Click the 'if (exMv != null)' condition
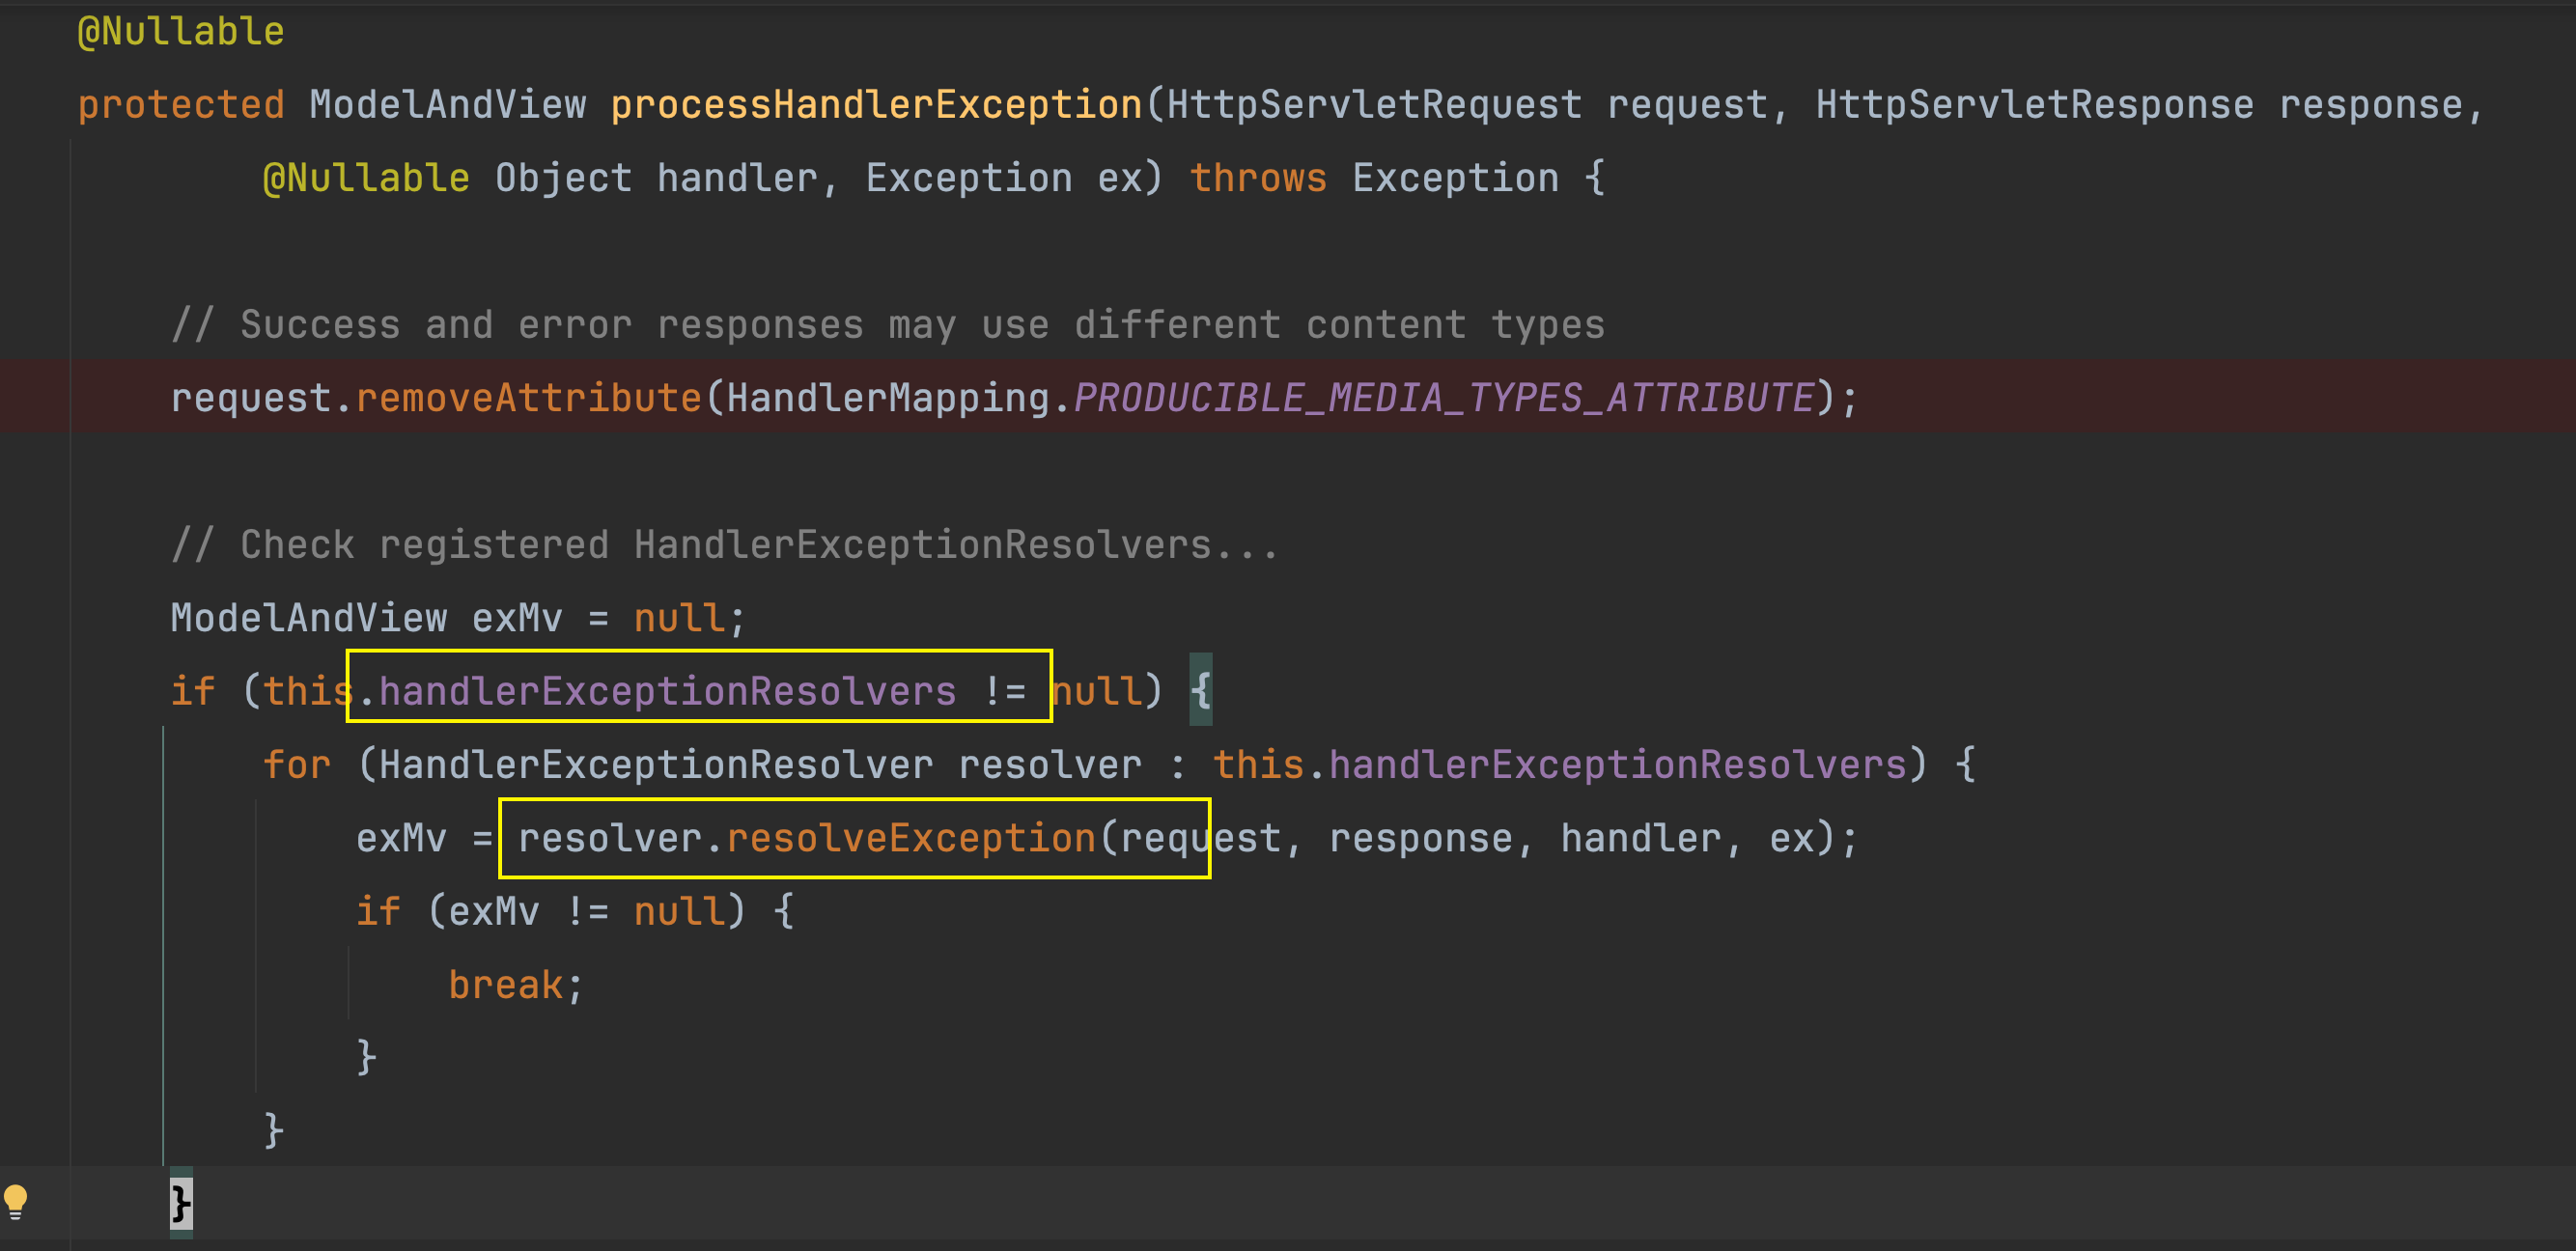 tap(586, 911)
